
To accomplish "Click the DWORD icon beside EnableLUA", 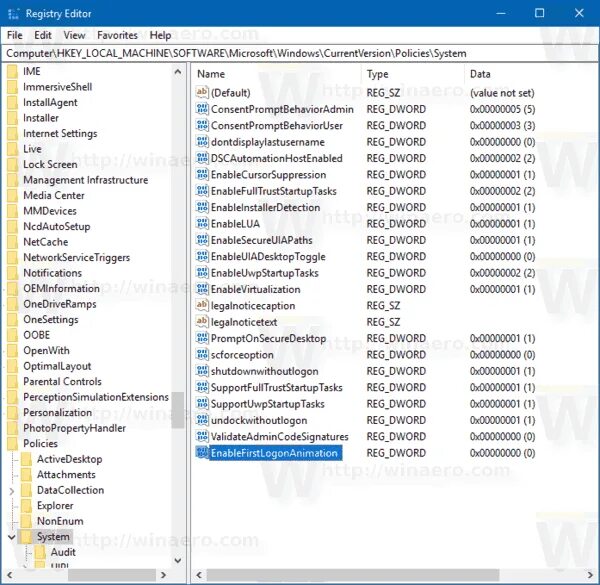I will [x=202, y=223].
